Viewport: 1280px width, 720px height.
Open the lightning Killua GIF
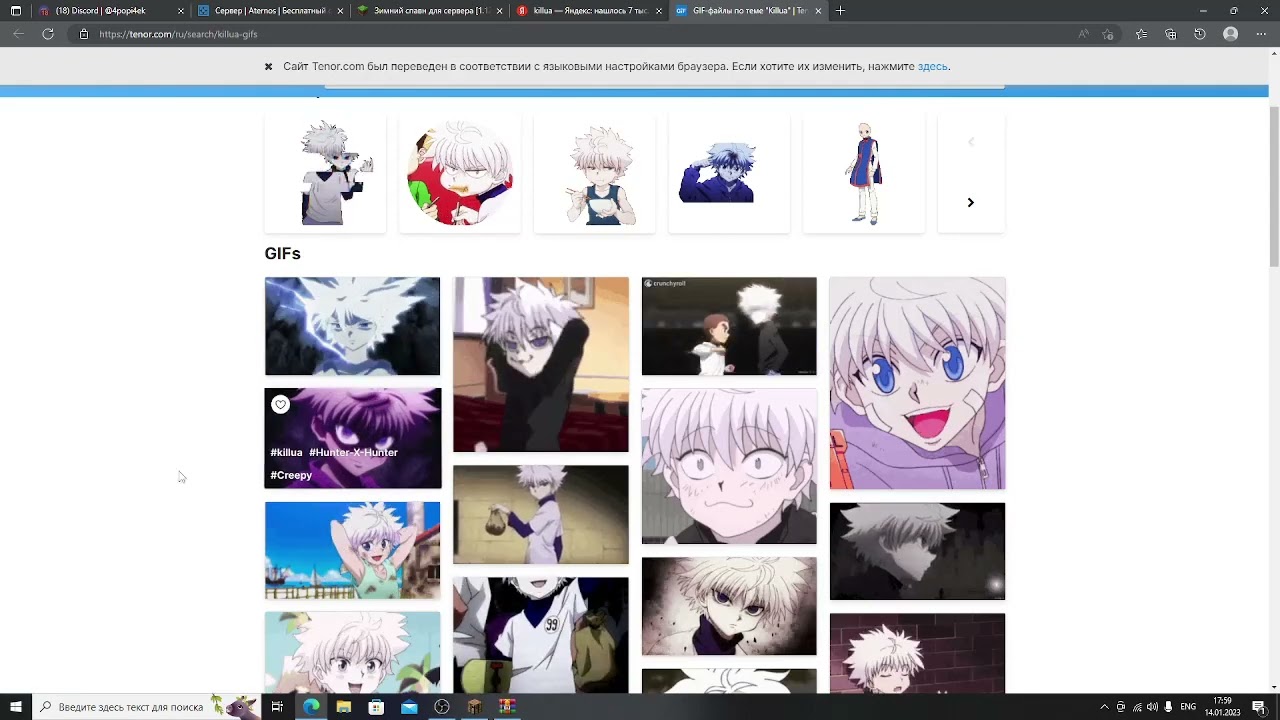tap(352, 326)
